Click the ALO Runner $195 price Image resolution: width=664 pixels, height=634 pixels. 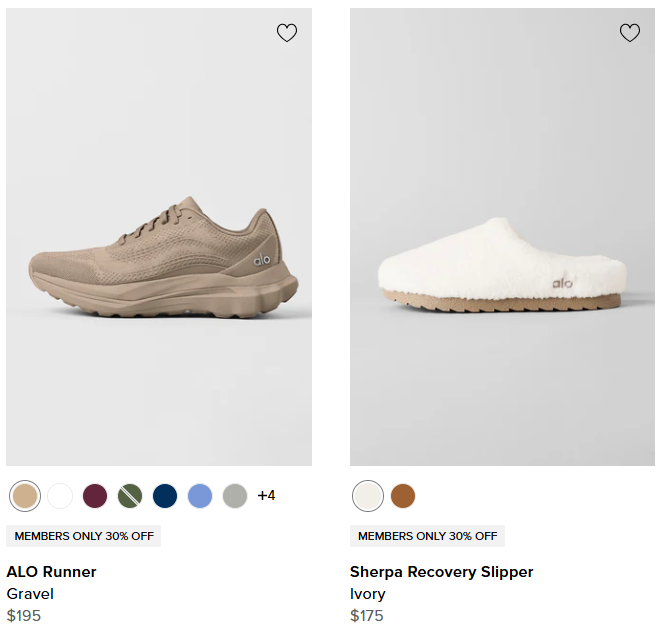[x=24, y=615]
